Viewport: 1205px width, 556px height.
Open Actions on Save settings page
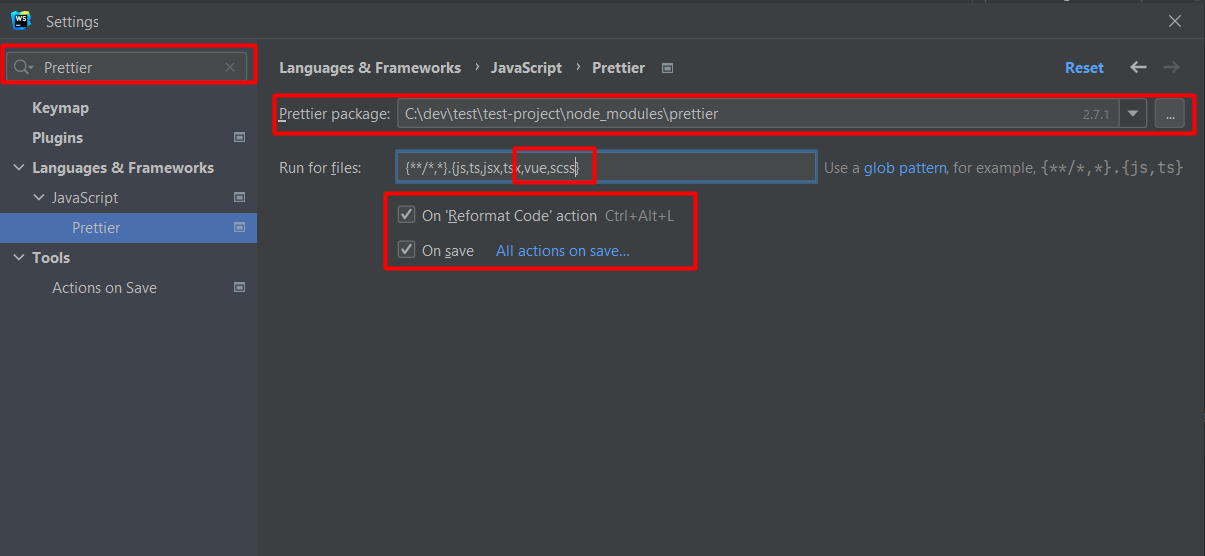[104, 288]
